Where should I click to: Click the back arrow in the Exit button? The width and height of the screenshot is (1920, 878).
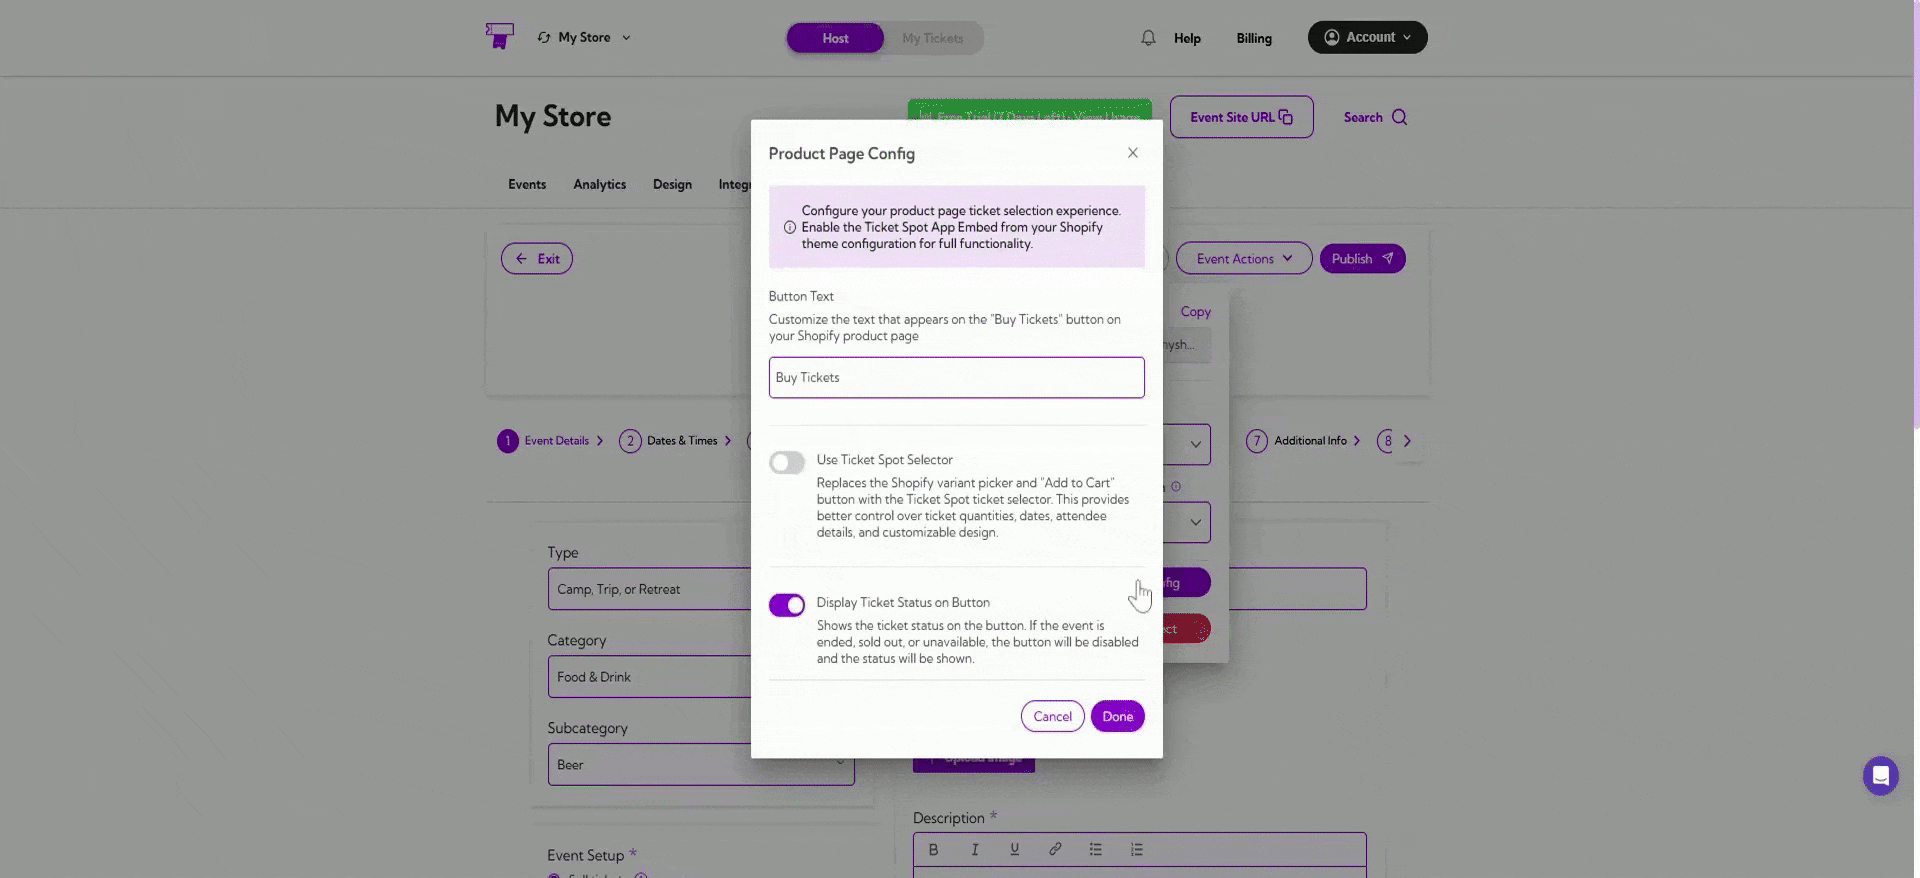521,258
